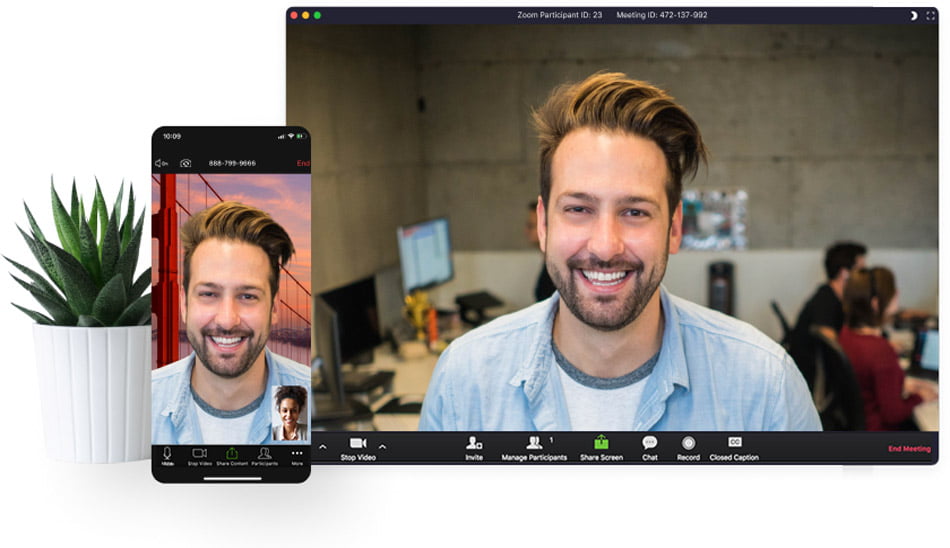Image resolution: width=950 pixels, height=548 pixels.
Task: Stop video in the desktop meeting toolbar
Action: [x=357, y=449]
